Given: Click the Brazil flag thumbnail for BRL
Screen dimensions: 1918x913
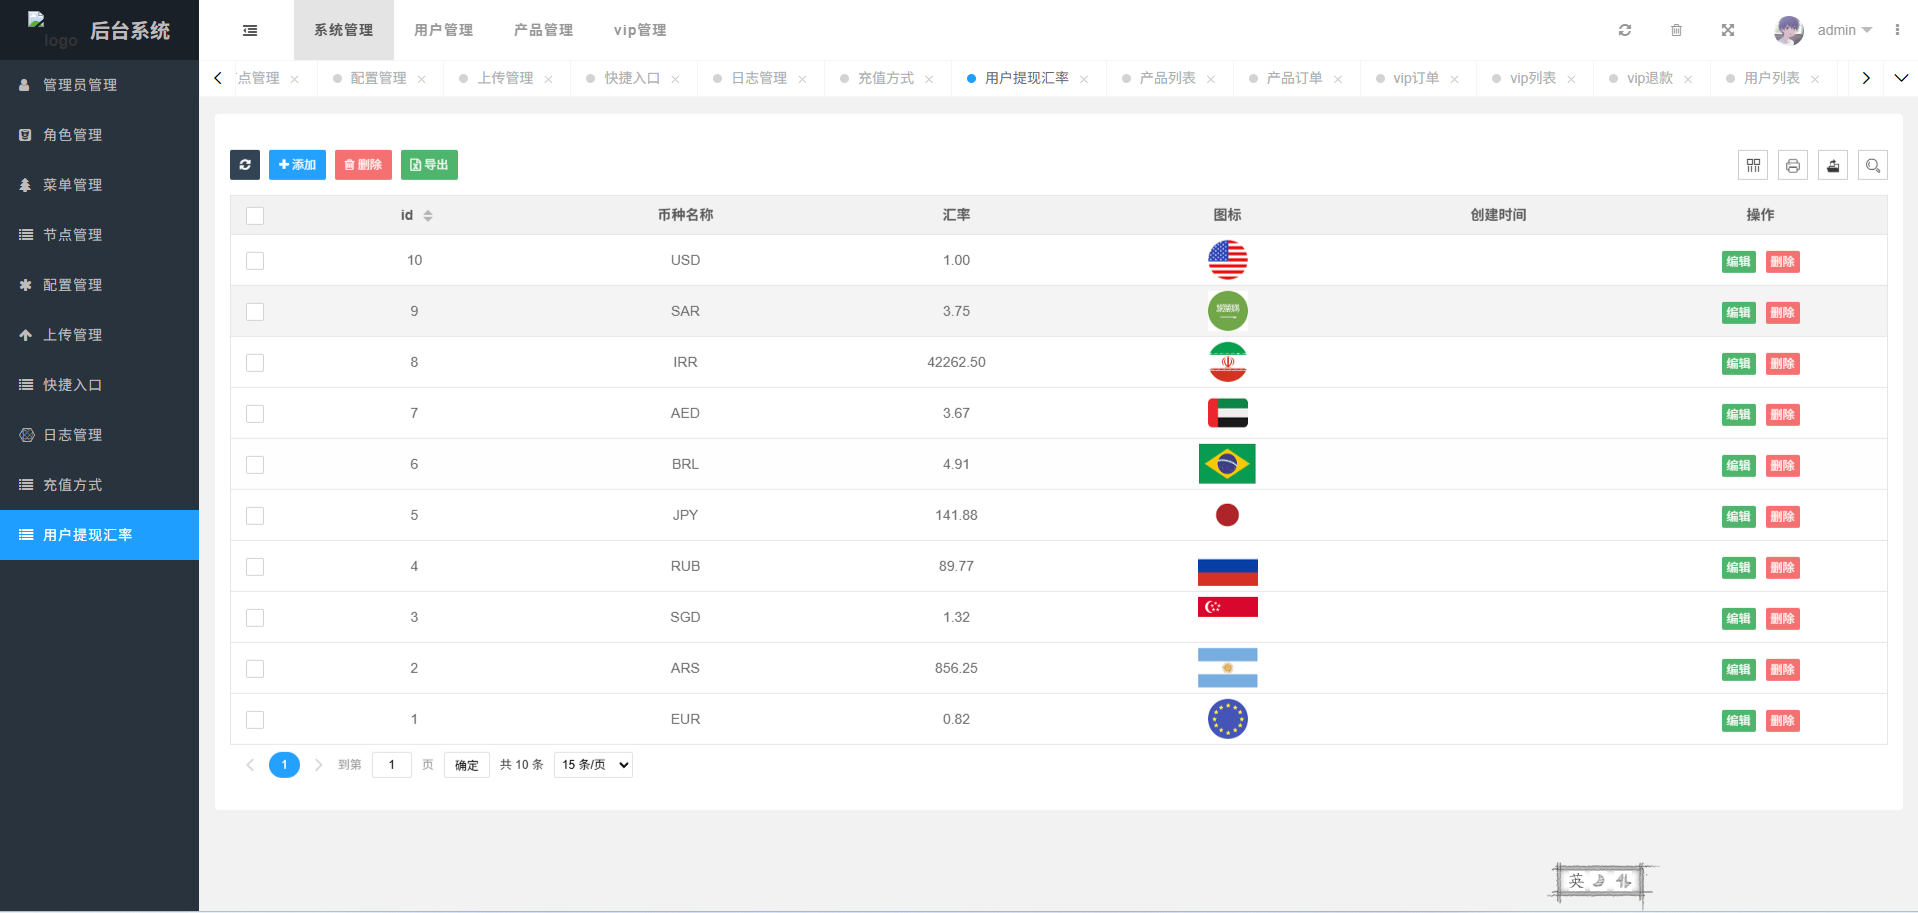Looking at the screenshot, I should 1227,464.
